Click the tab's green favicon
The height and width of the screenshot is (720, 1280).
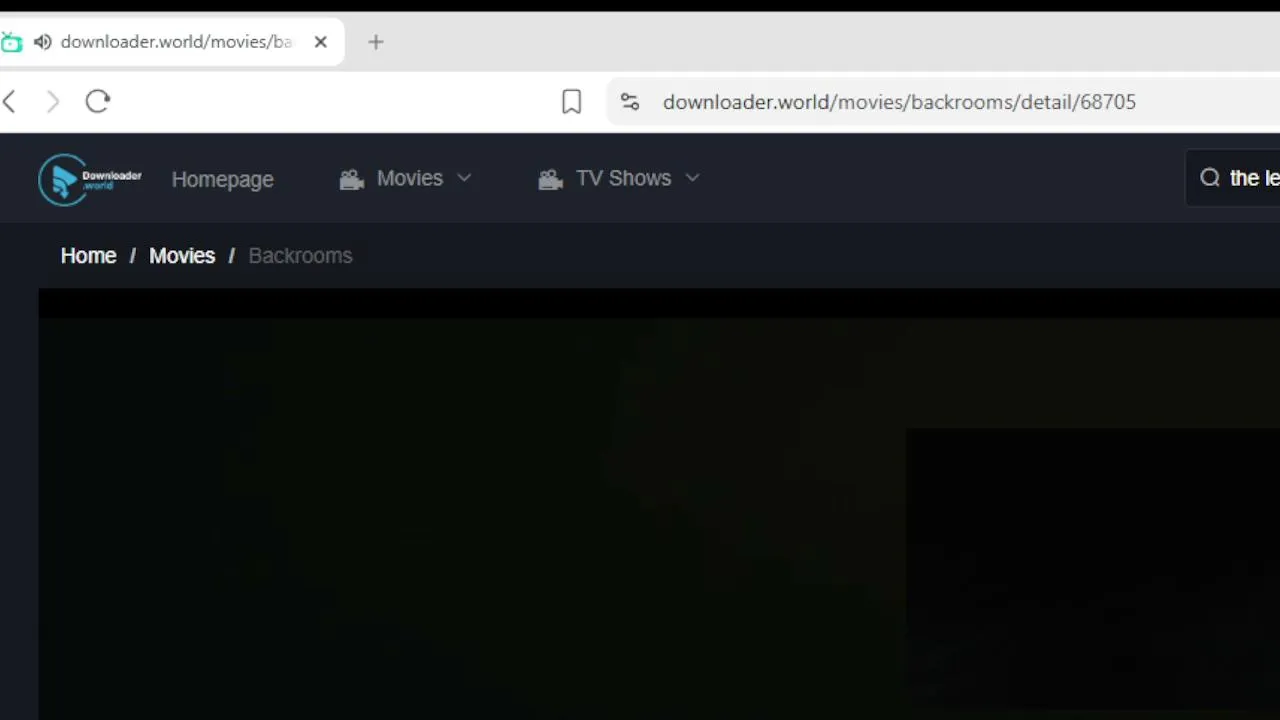(x=11, y=42)
